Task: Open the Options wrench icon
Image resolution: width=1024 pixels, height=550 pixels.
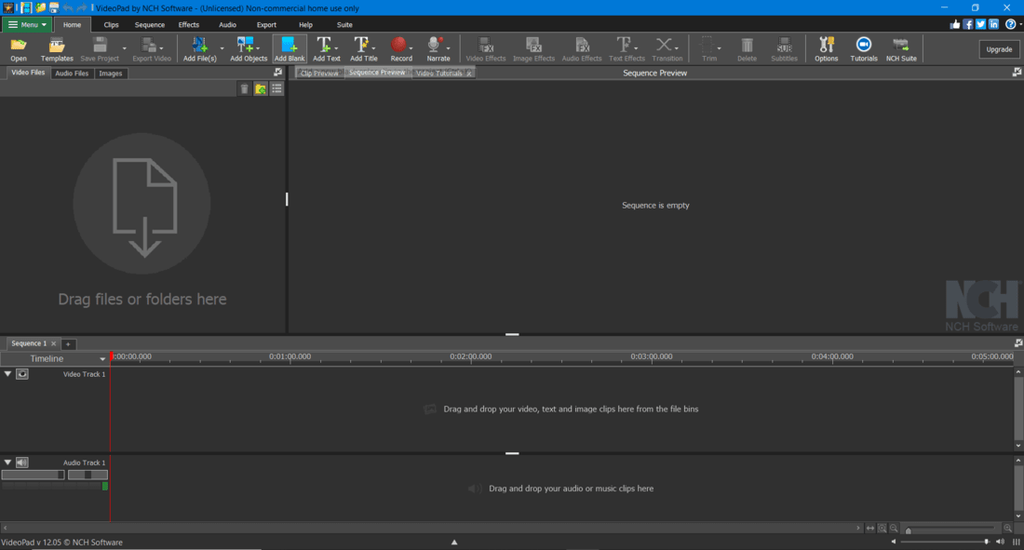Action: (826, 45)
